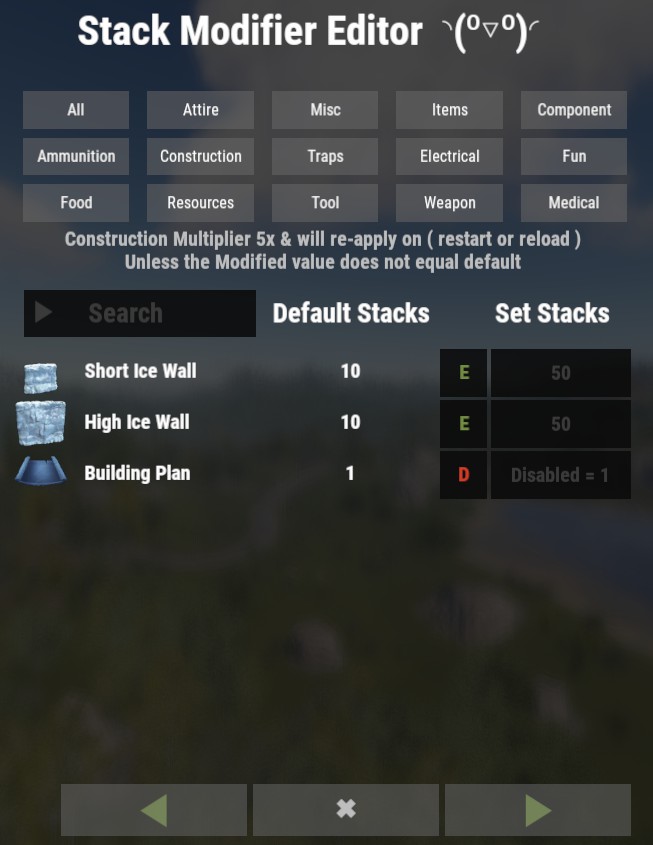Go to next page with right arrow
The width and height of the screenshot is (653, 845).
click(538, 809)
